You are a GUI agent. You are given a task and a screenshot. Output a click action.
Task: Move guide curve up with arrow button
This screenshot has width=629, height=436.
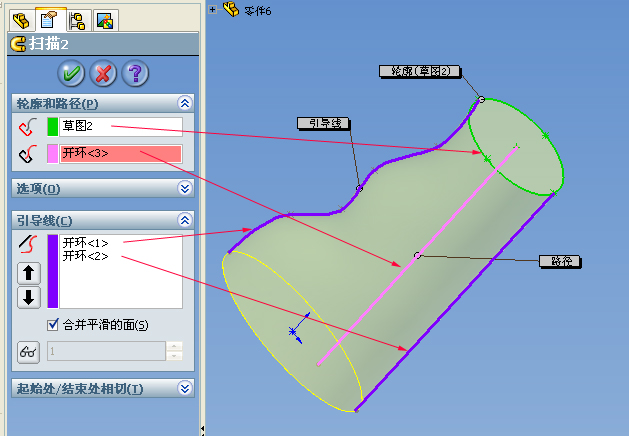[x=28, y=273]
